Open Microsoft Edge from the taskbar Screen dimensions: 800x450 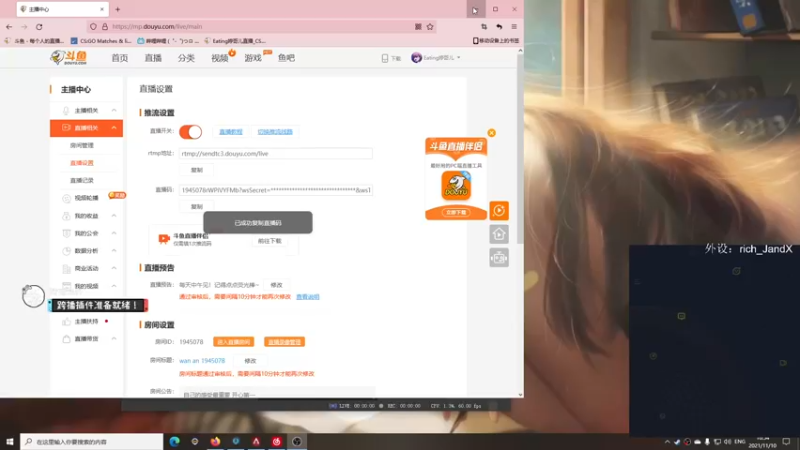174,441
